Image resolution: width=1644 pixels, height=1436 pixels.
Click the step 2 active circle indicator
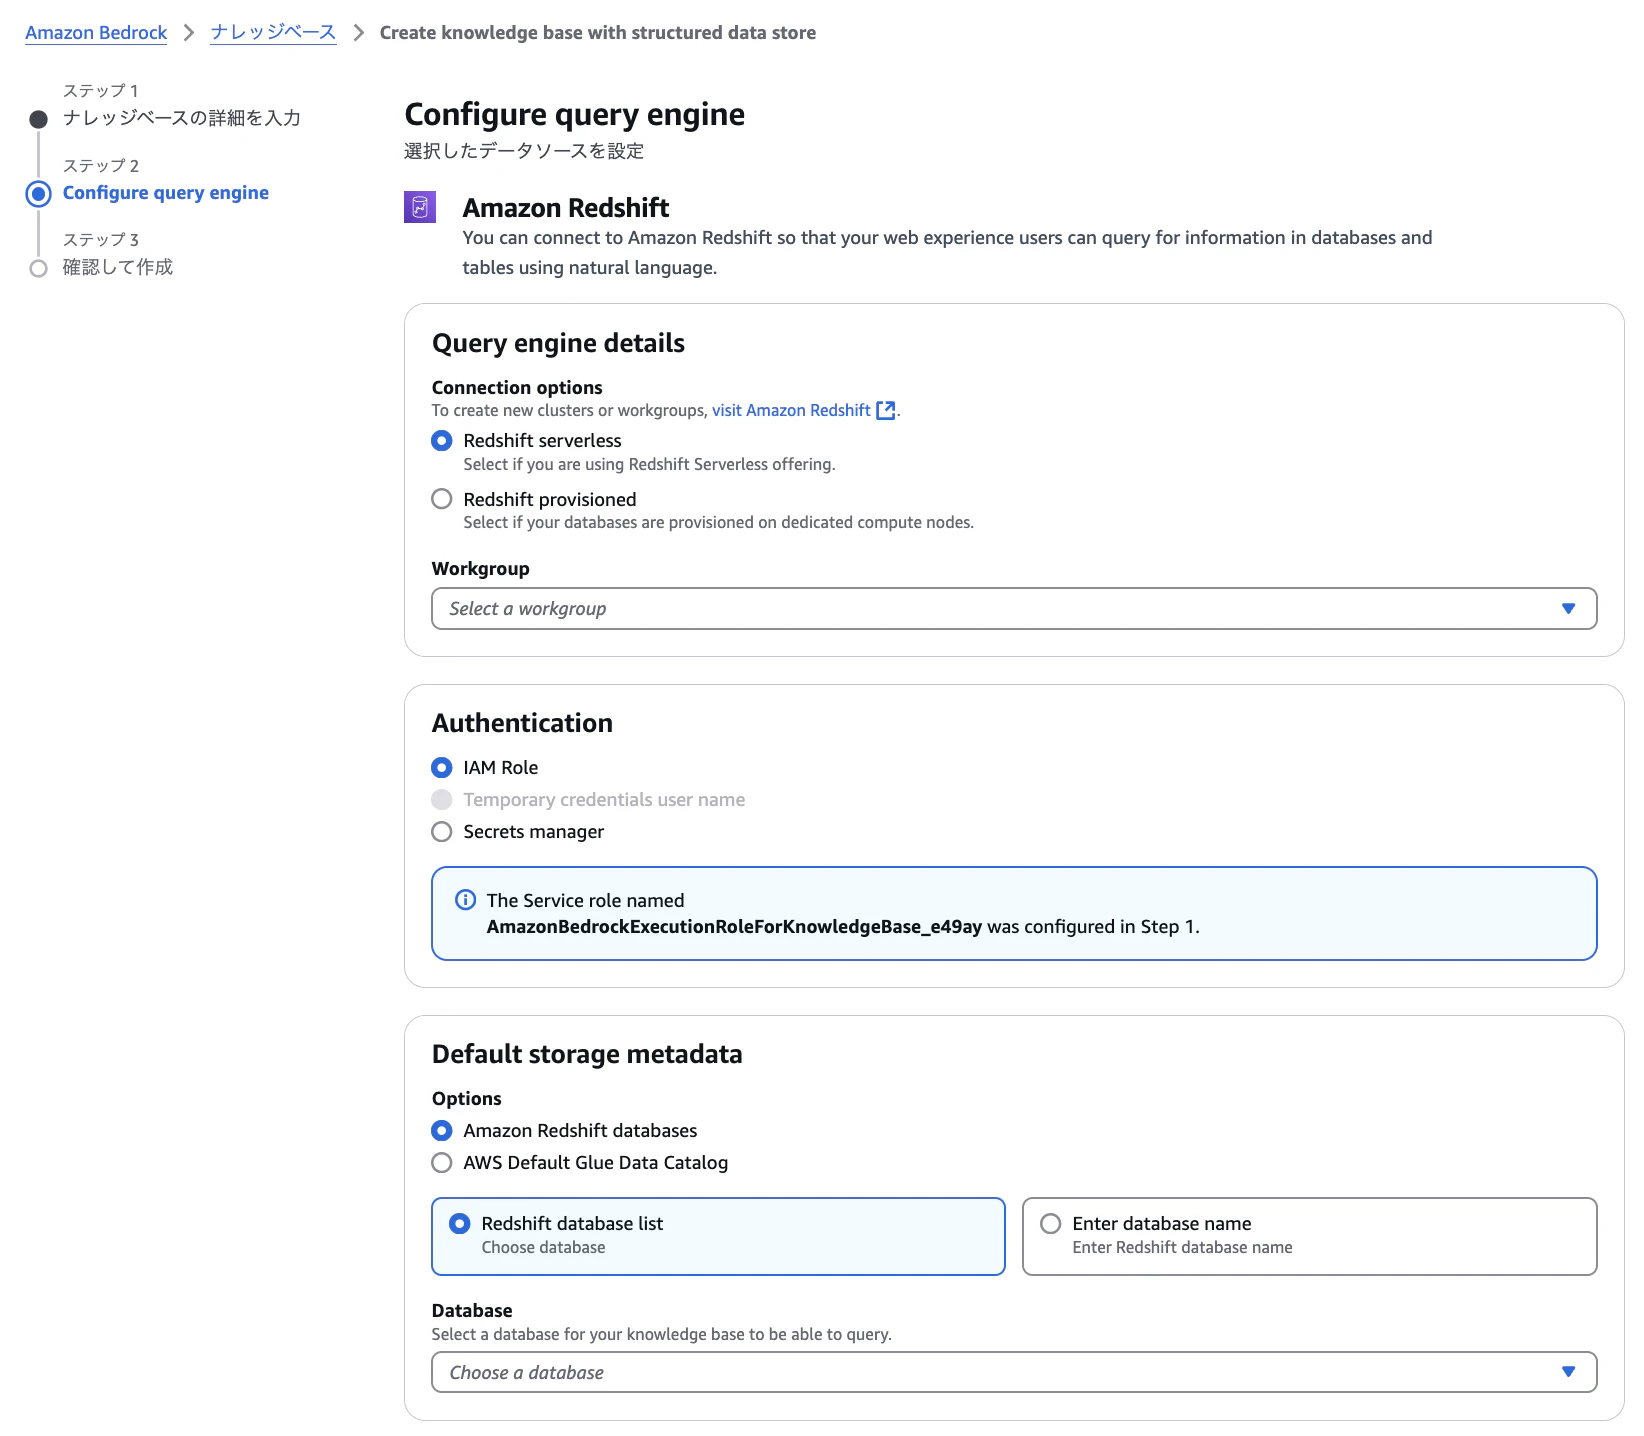coord(38,194)
